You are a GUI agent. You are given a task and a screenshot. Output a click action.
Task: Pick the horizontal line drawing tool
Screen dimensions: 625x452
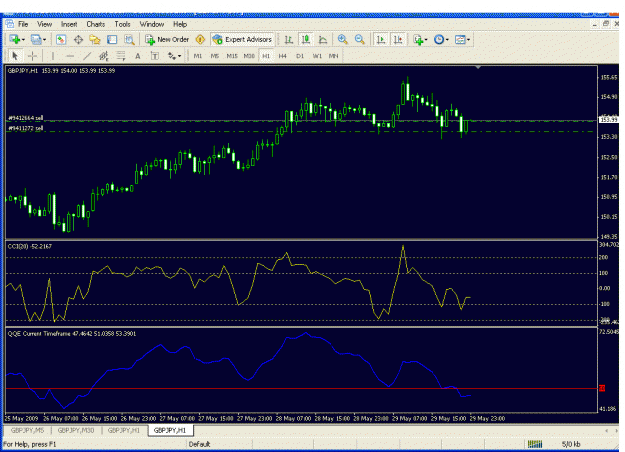pos(70,56)
